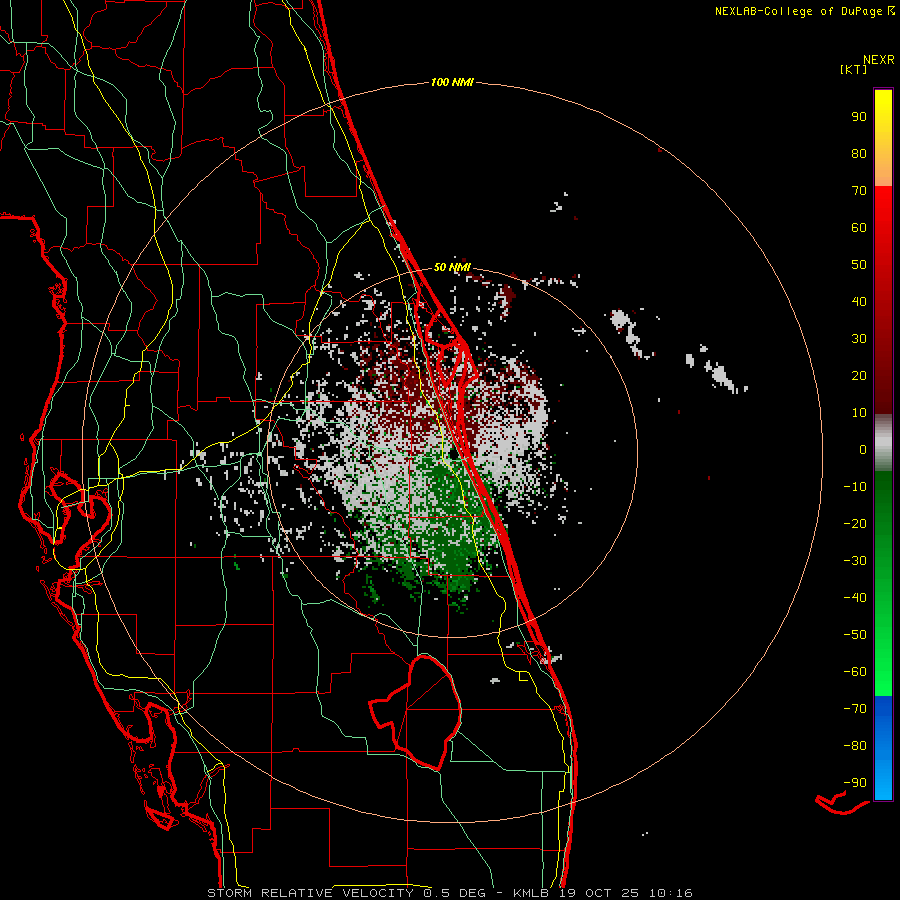Click the 10 value on the velocity scale
This screenshot has width=900, height=900.
[x=859, y=413]
